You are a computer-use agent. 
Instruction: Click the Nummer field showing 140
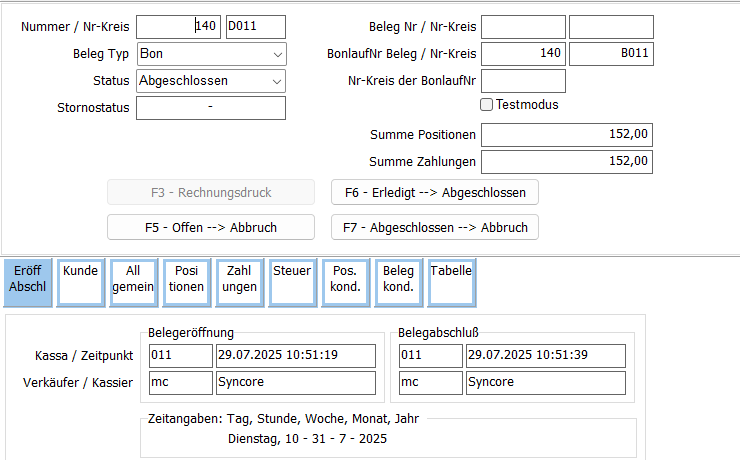click(178, 27)
